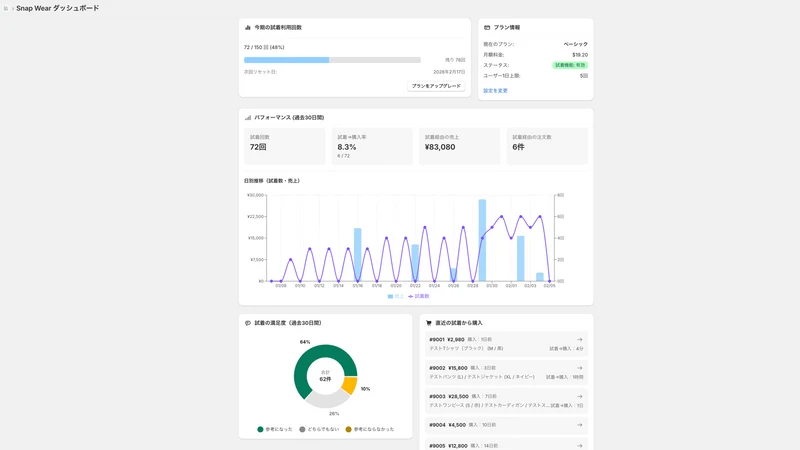This screenshot has width=800, height=450.
Task: Select order row #9004 ¥4,500
Action: [506, 425]
